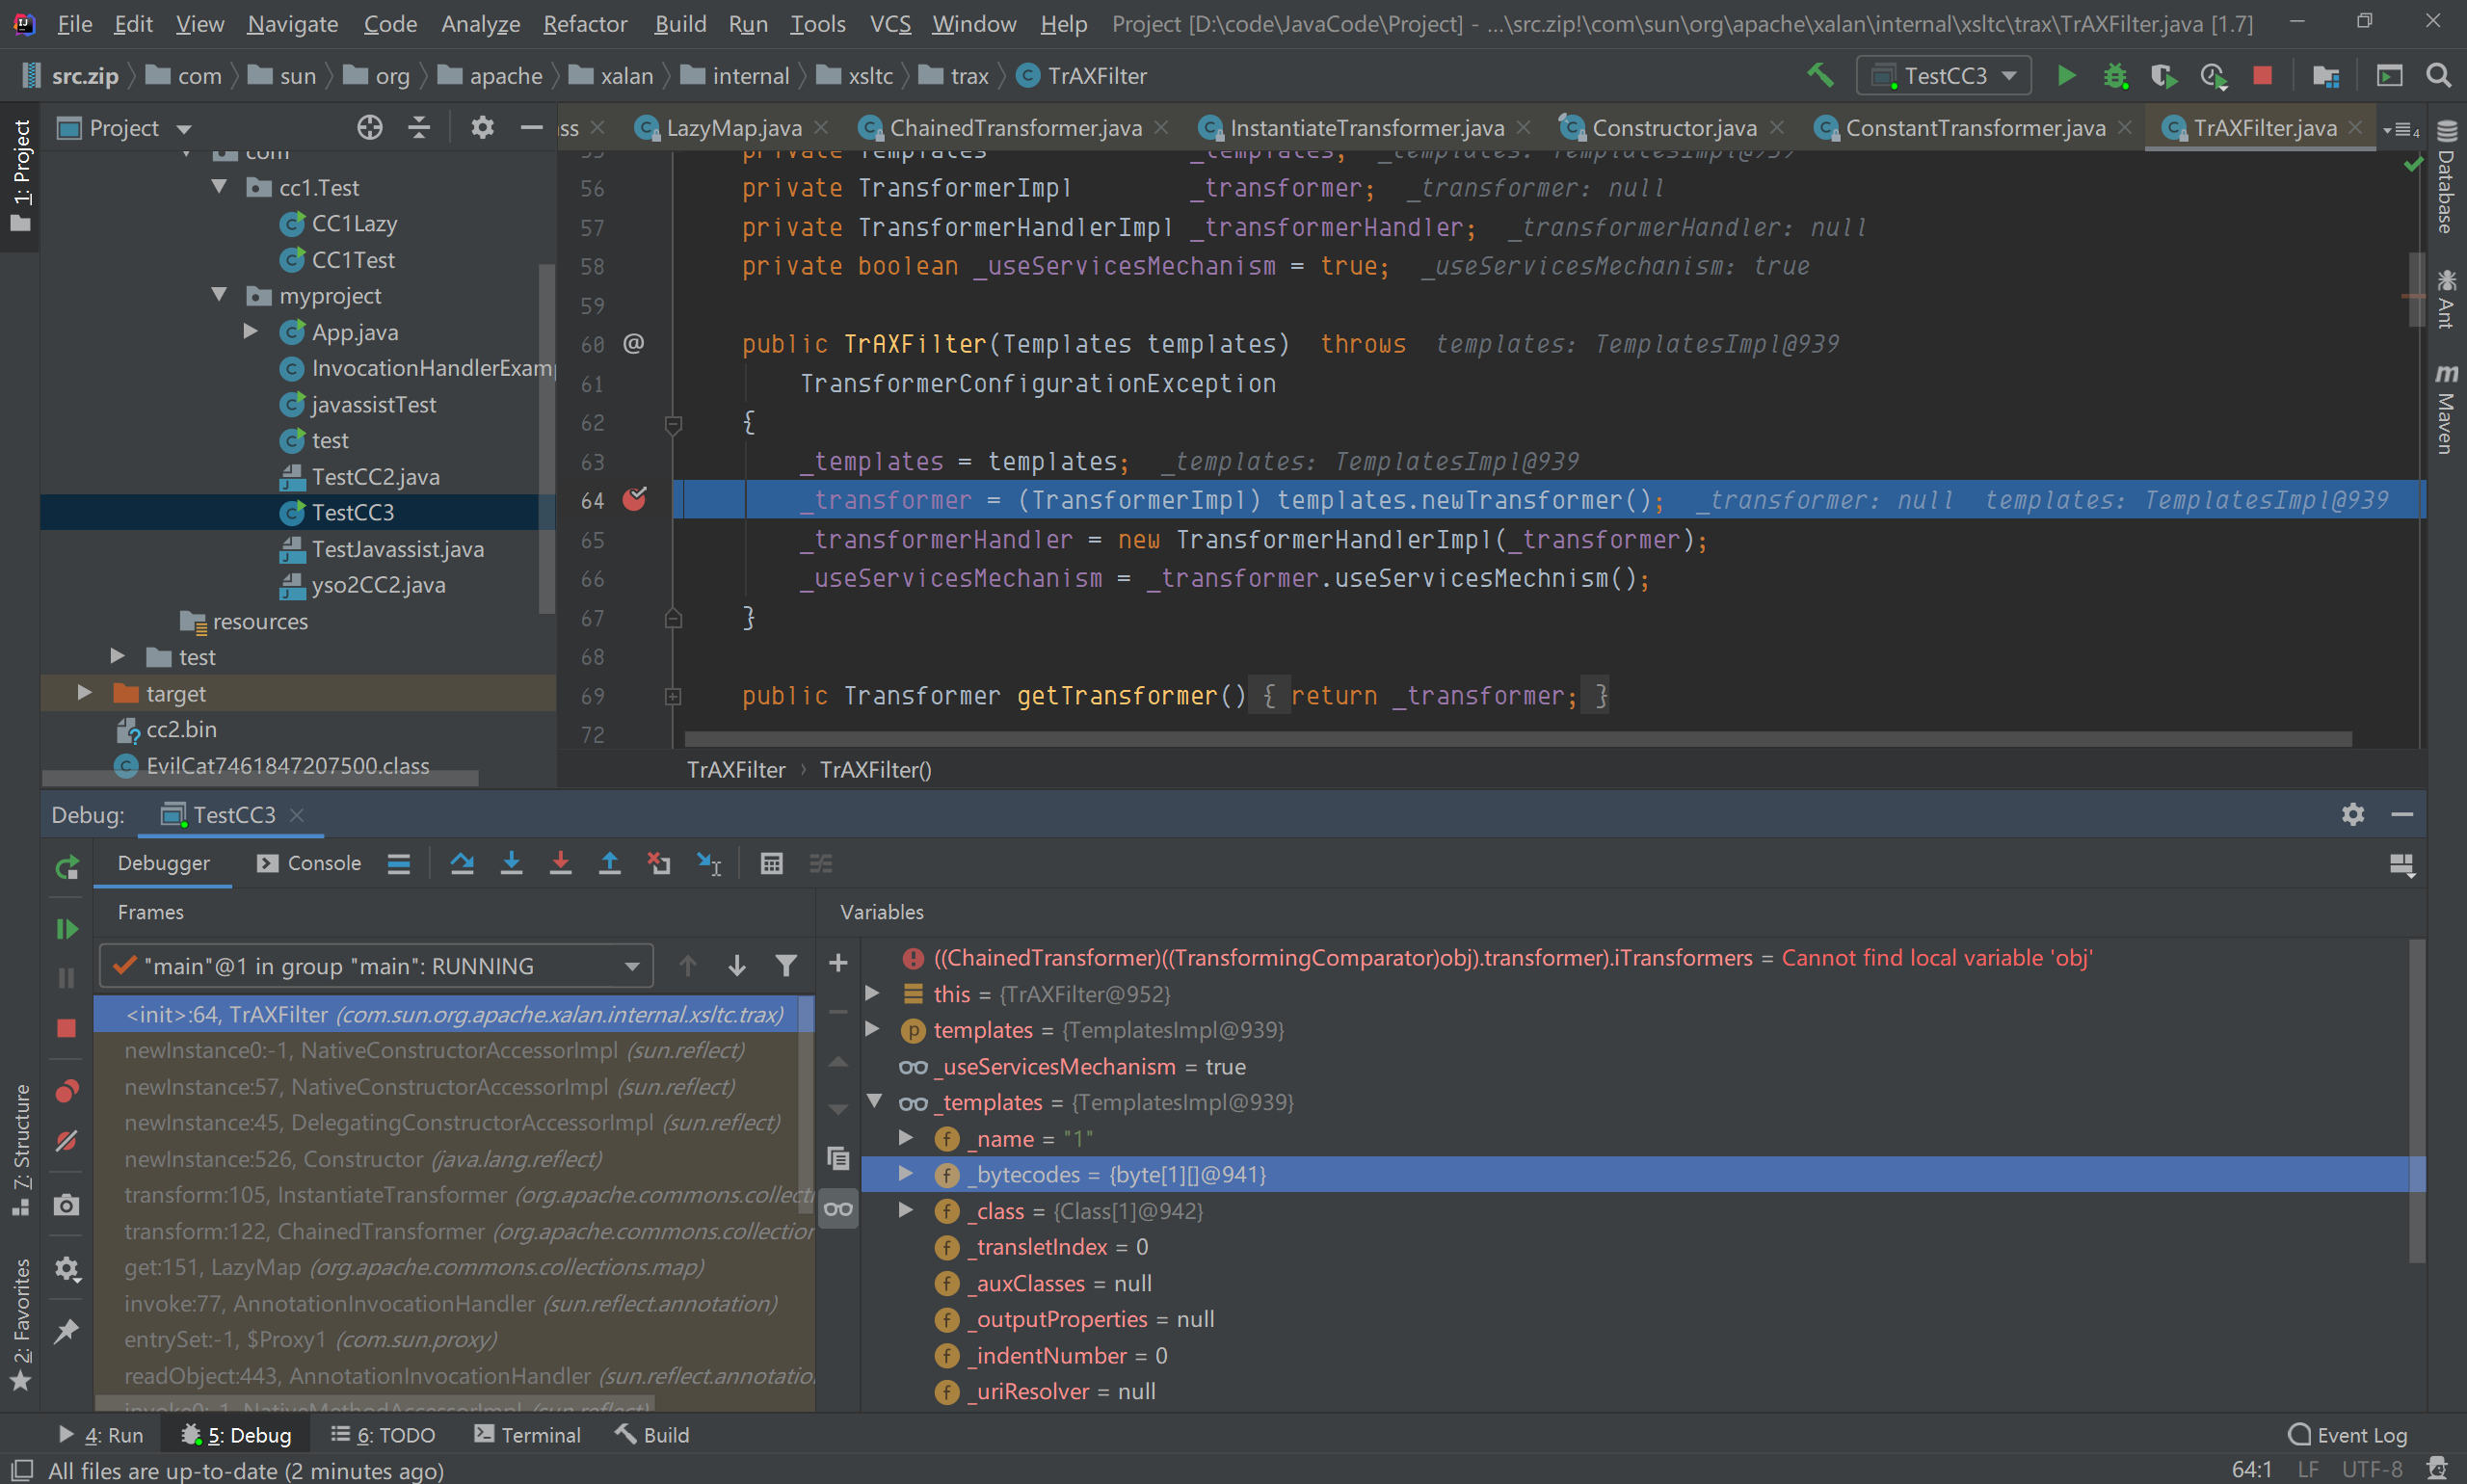Click the Step Into debugger icon
The image size is (2467, 1484).
pyautogui.click(x=511, y=863)
